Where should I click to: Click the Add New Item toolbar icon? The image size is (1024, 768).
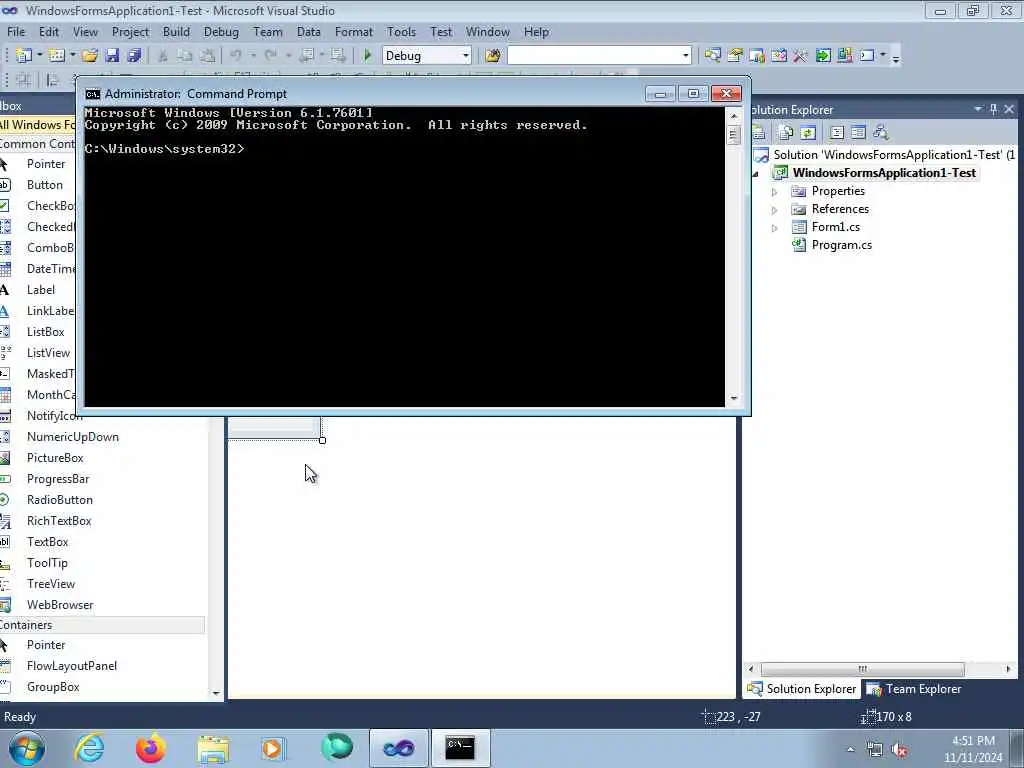point(57,56)
